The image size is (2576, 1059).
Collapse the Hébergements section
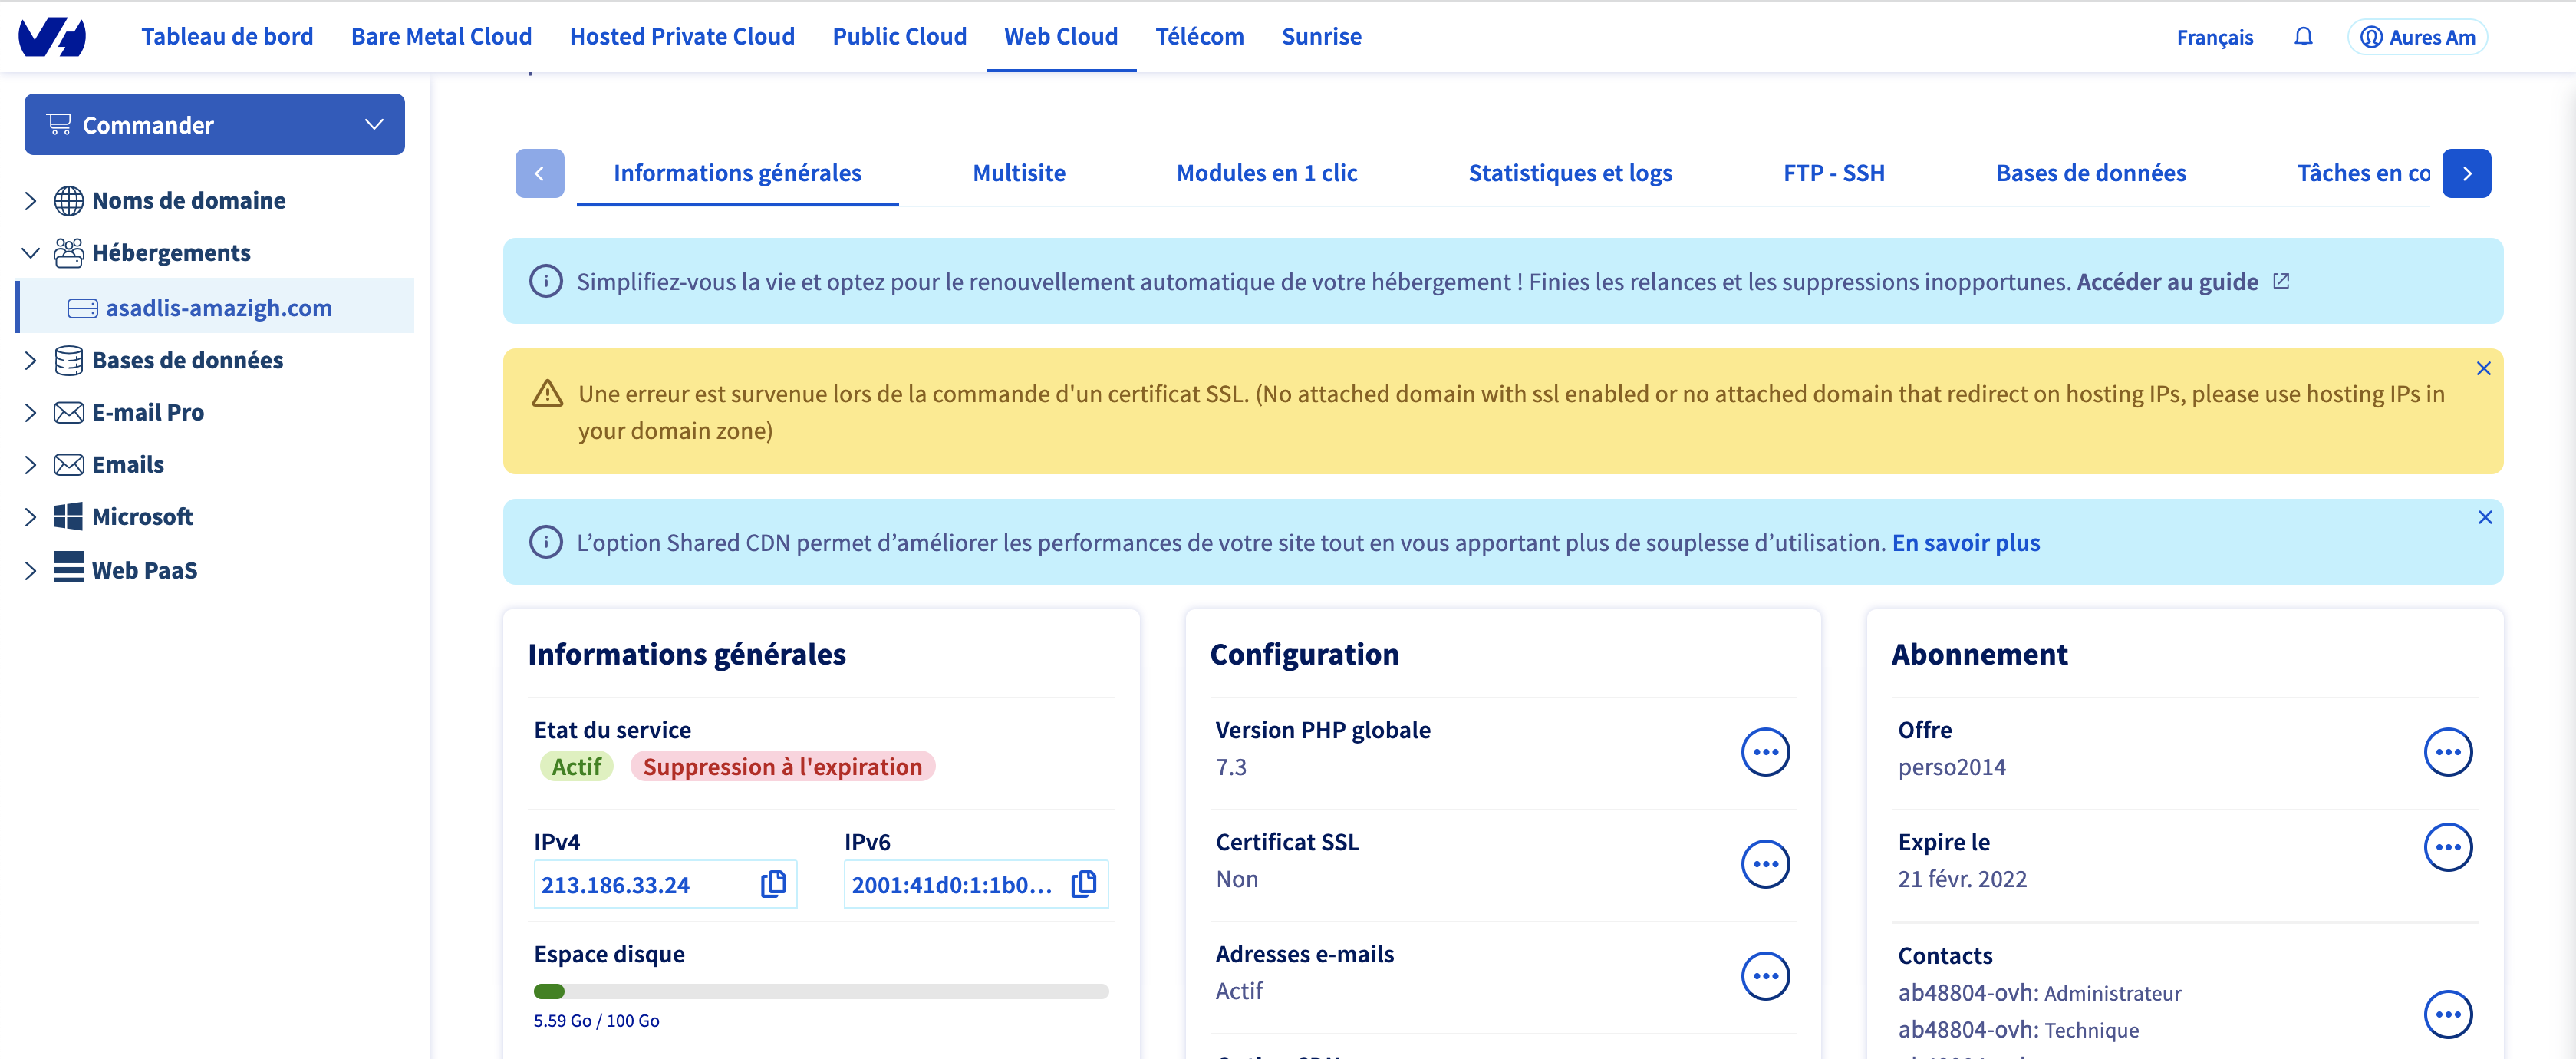click(30, 253)
